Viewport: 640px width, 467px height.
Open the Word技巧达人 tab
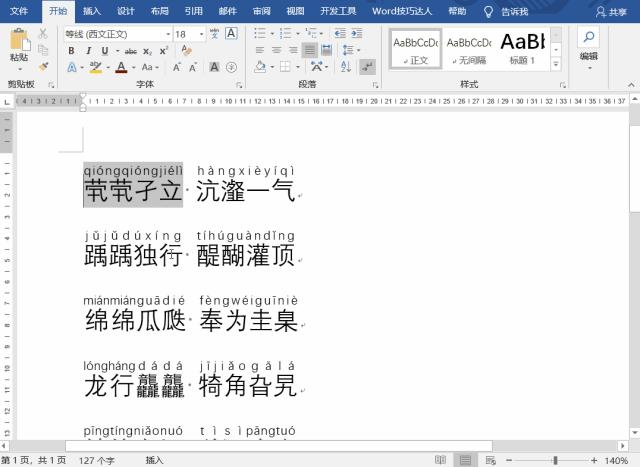click(x=402, y=11)
